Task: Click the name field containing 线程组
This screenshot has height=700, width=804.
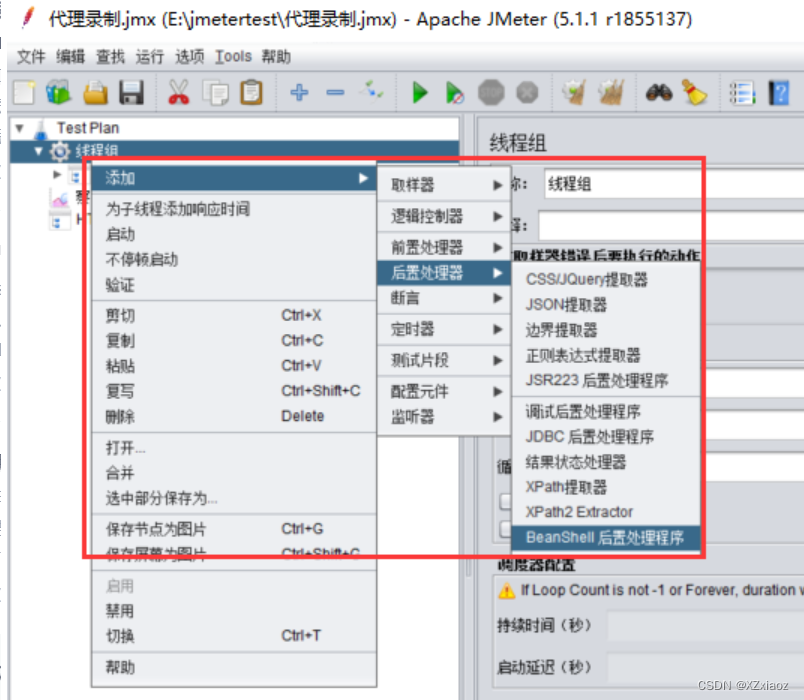Action: click(x=674, y=184)
